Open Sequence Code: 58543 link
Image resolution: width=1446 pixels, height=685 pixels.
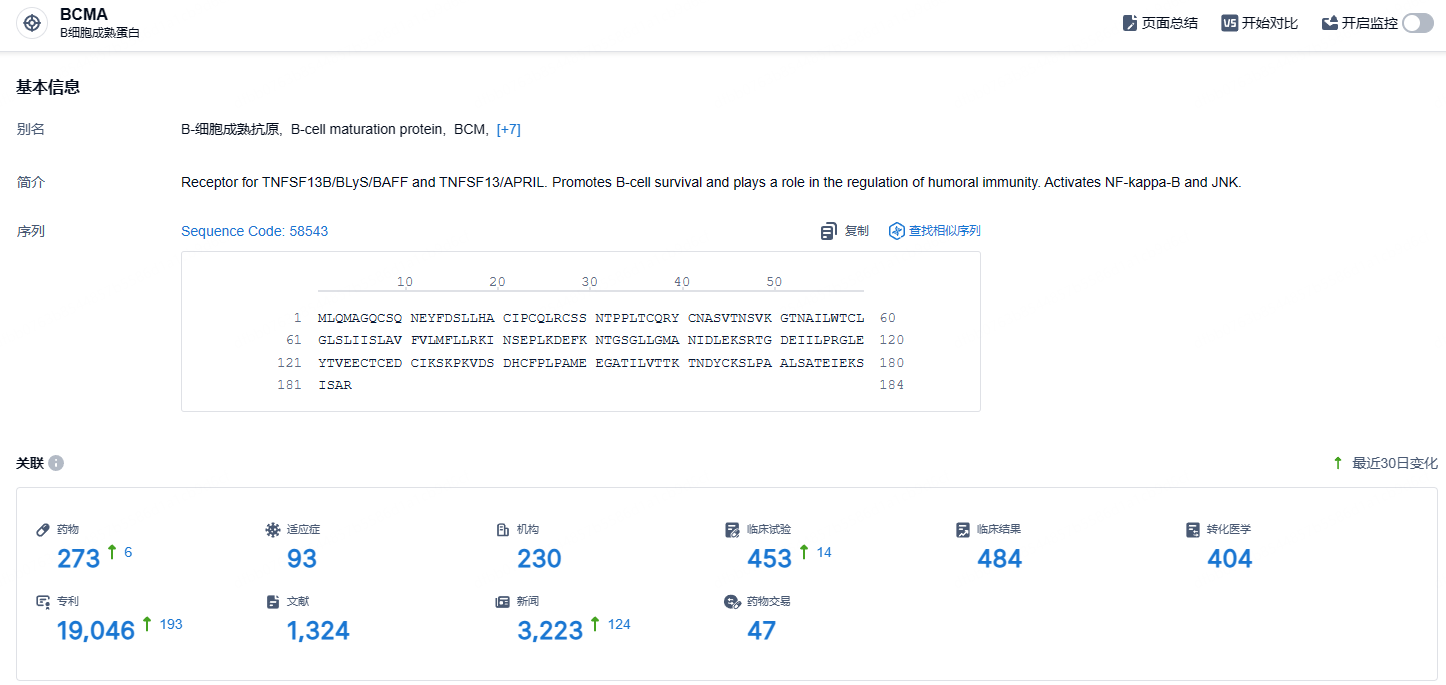coord(254,231)
